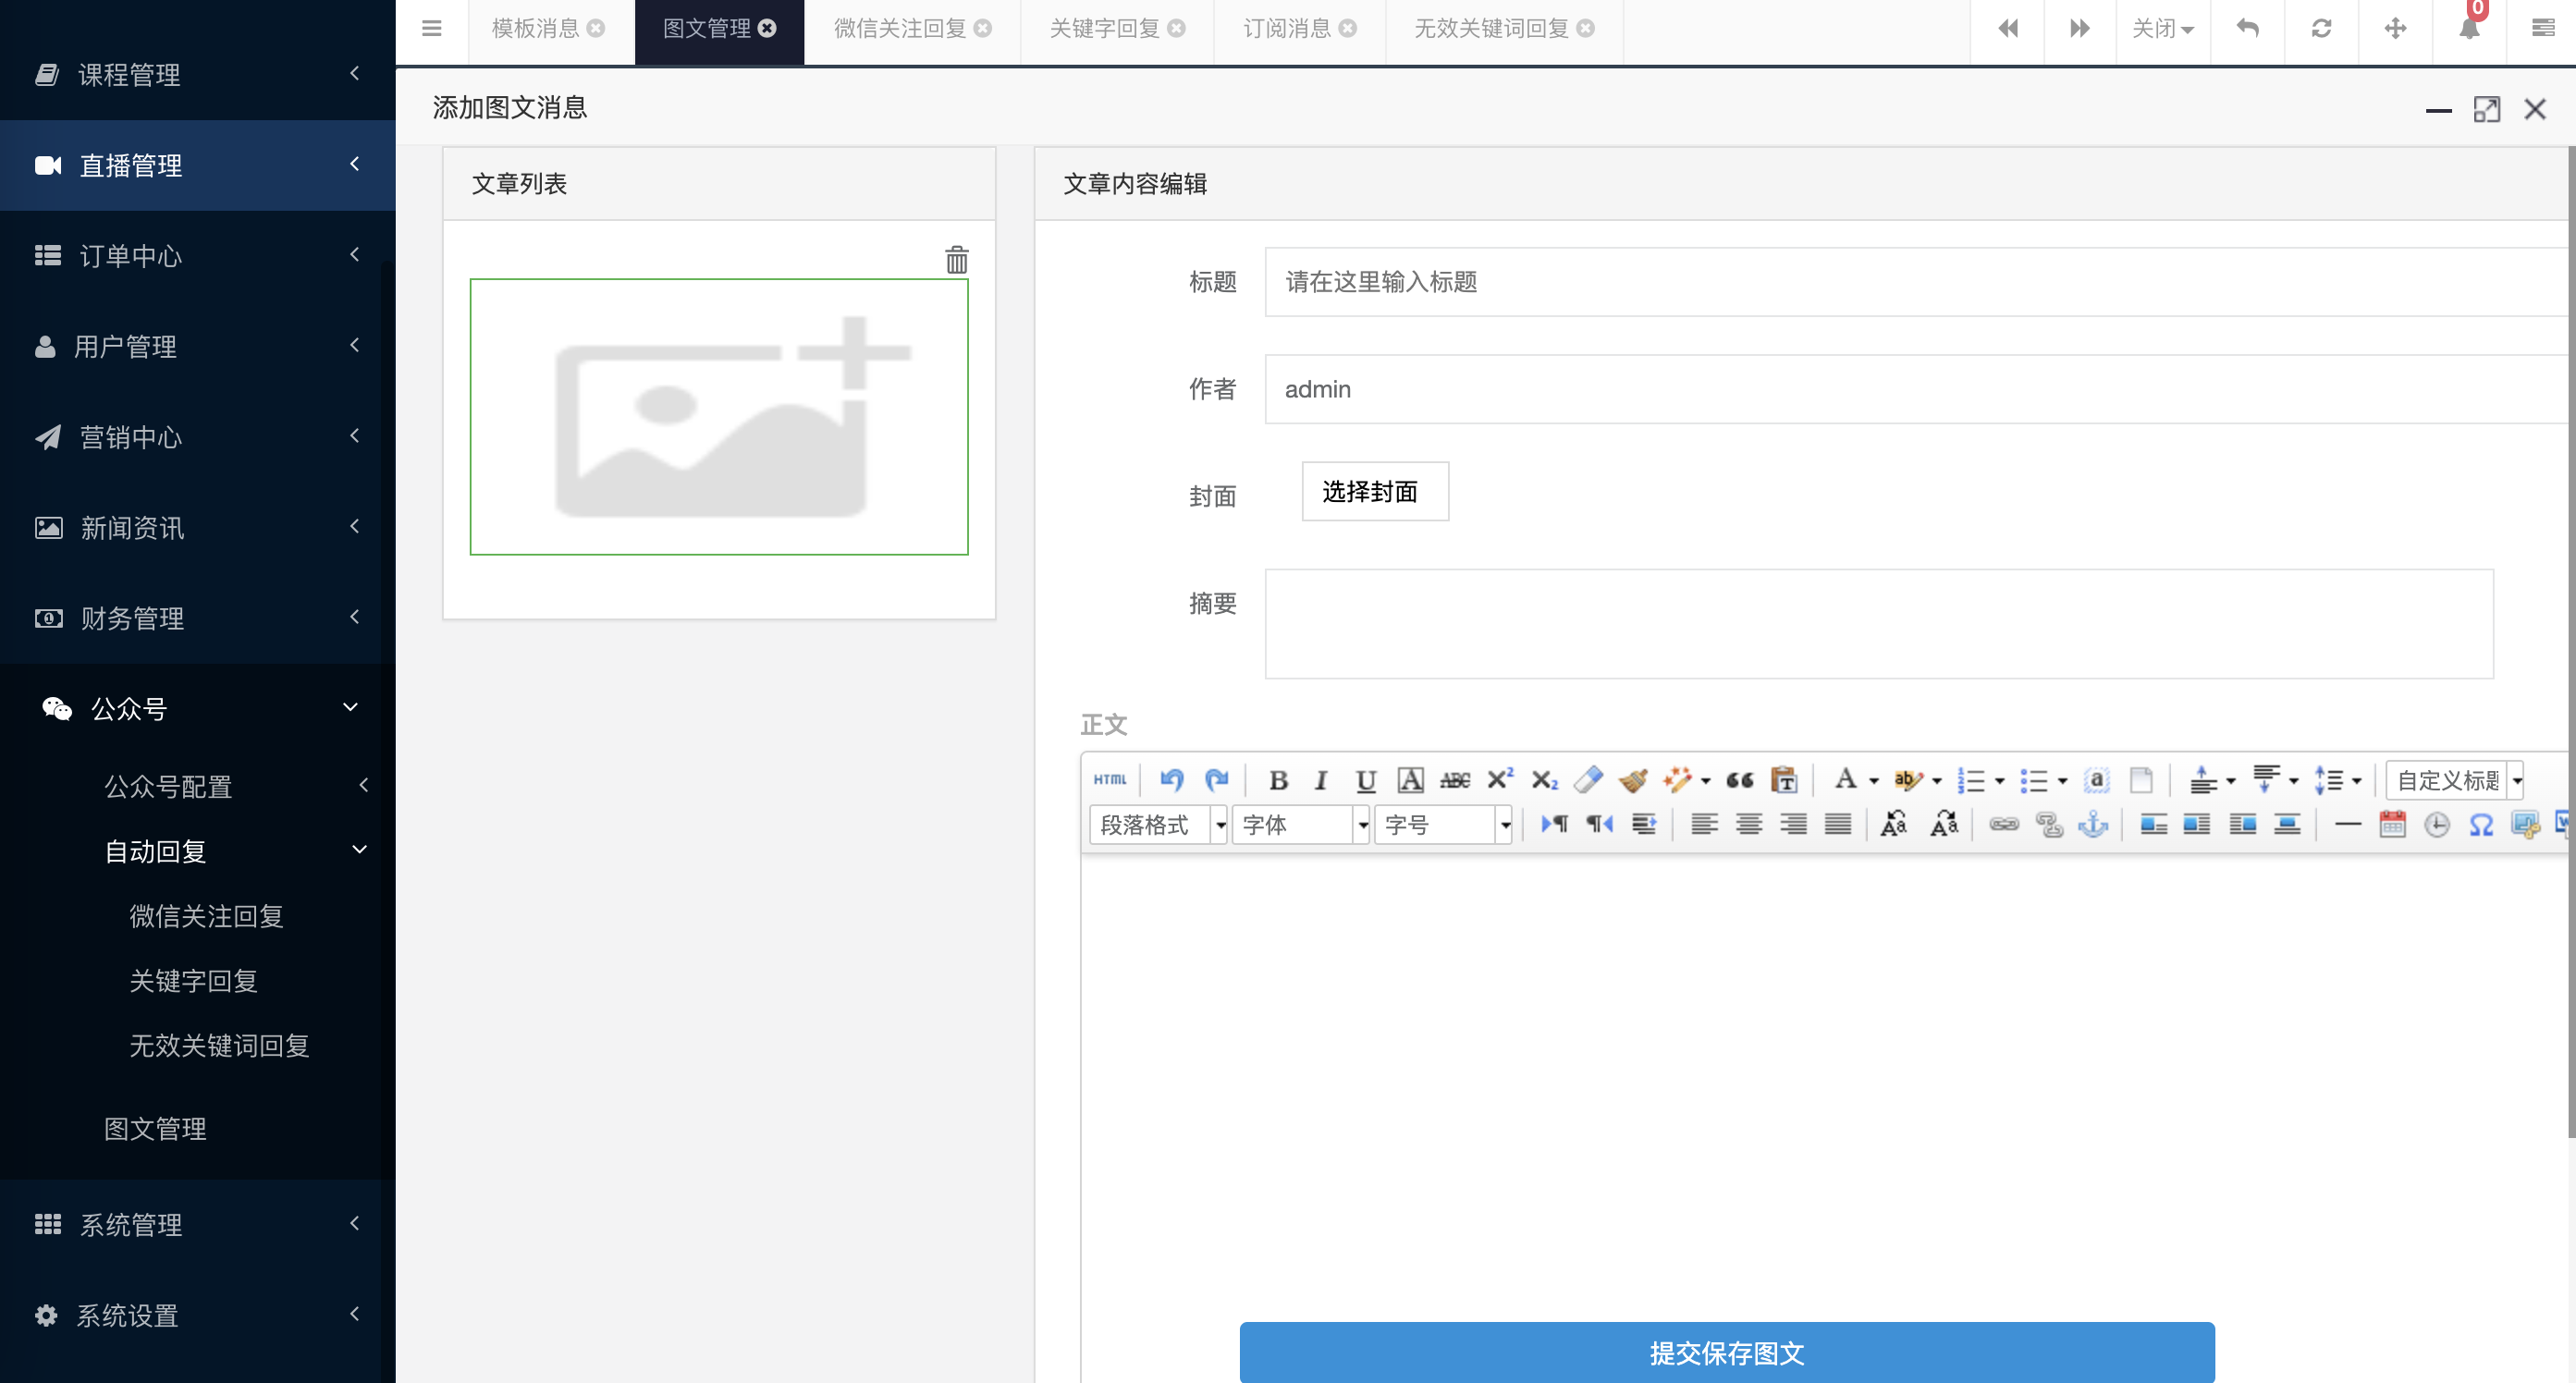The width and height of the screenshot is (2576, 1383).
Task: Insert an anchor using anchor icon
Action: pos(2092,824)
